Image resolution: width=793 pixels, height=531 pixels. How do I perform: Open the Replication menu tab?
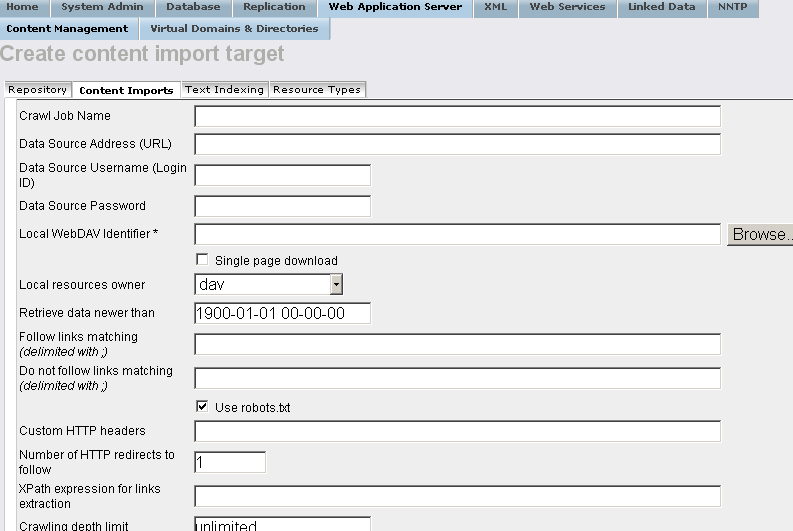click(274, 8)
